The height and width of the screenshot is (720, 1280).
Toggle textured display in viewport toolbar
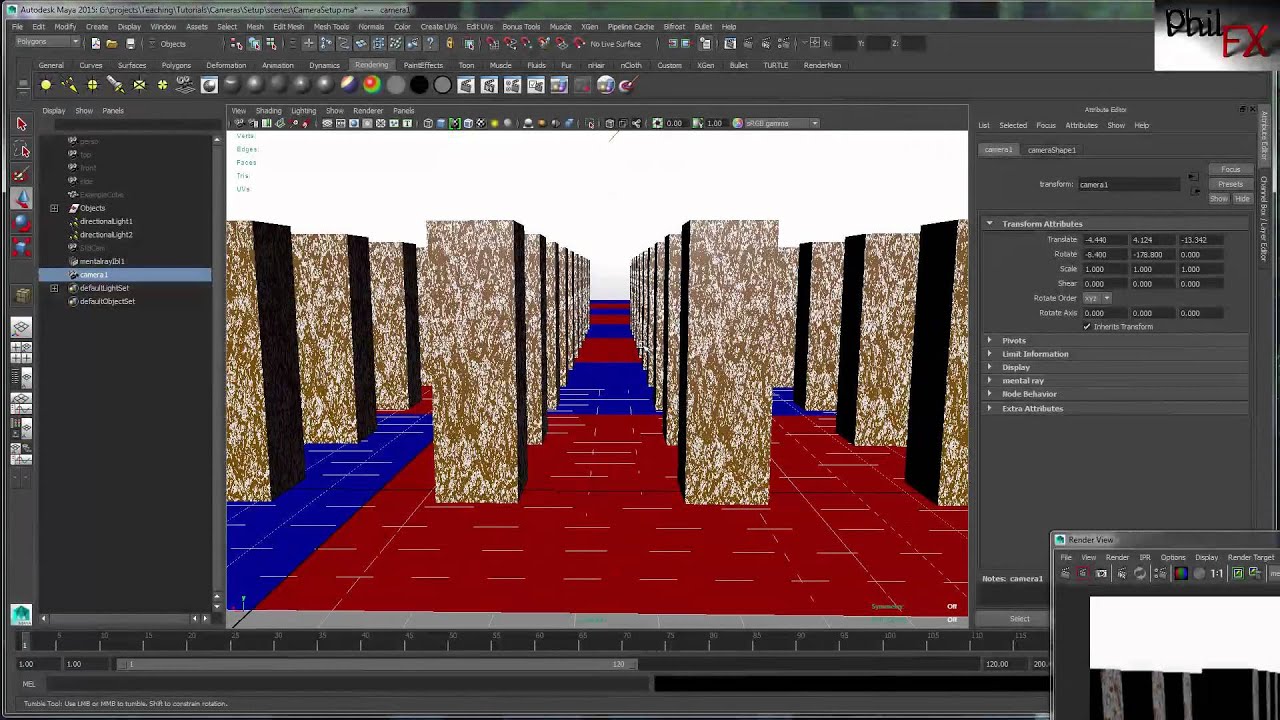coord(480,123)
